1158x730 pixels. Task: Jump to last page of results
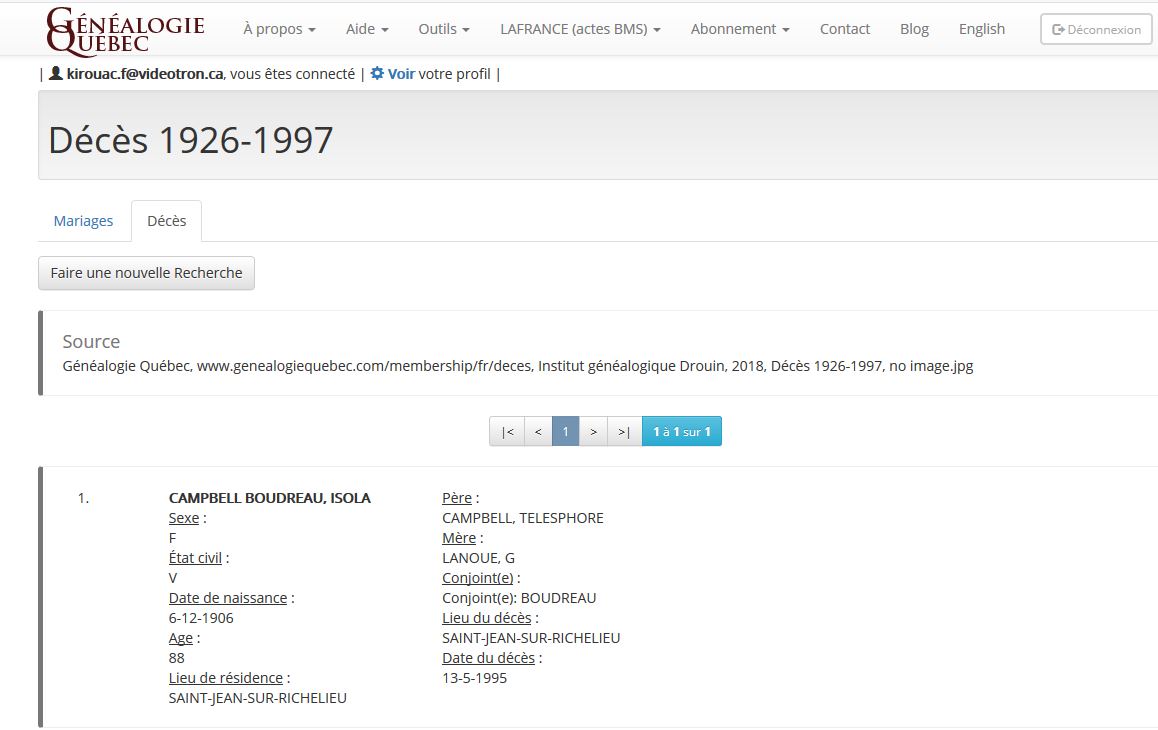click(625, 431)
